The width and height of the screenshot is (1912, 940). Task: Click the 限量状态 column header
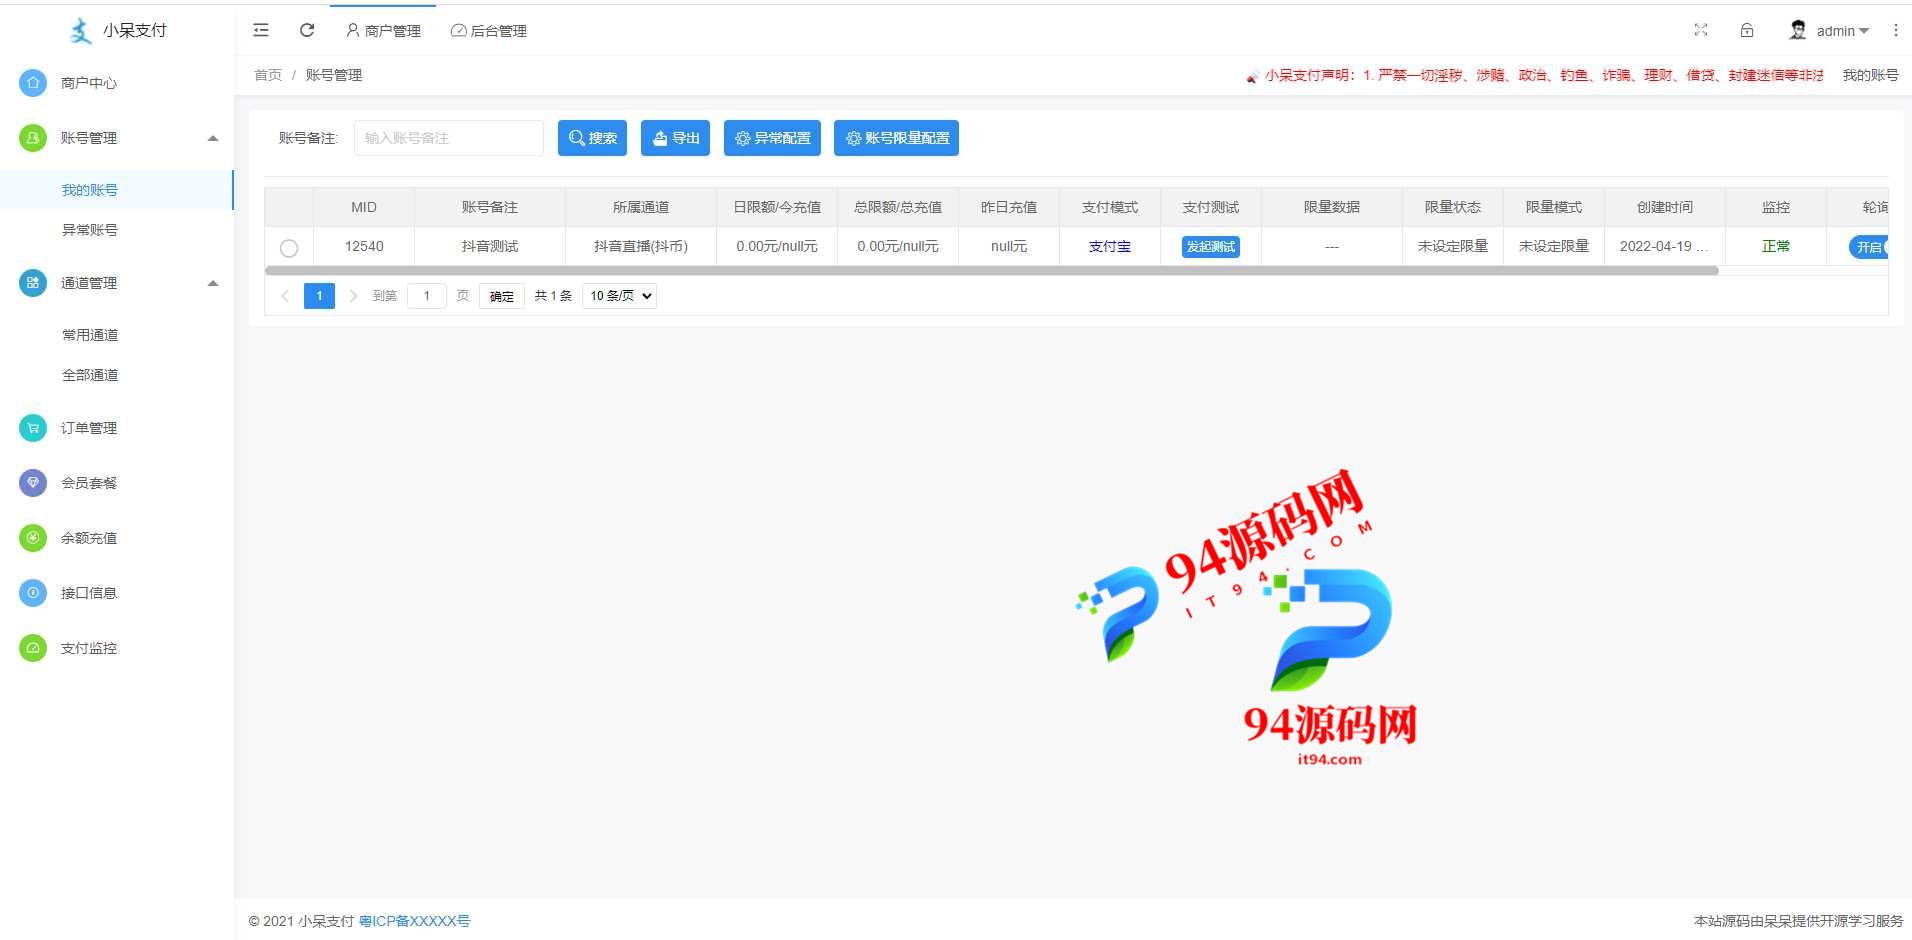[1453, 207]
